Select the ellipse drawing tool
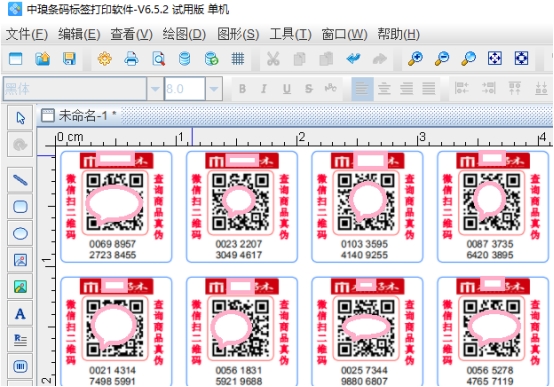The width and height of the screenshot is (554, 387). tap(20, 233)
